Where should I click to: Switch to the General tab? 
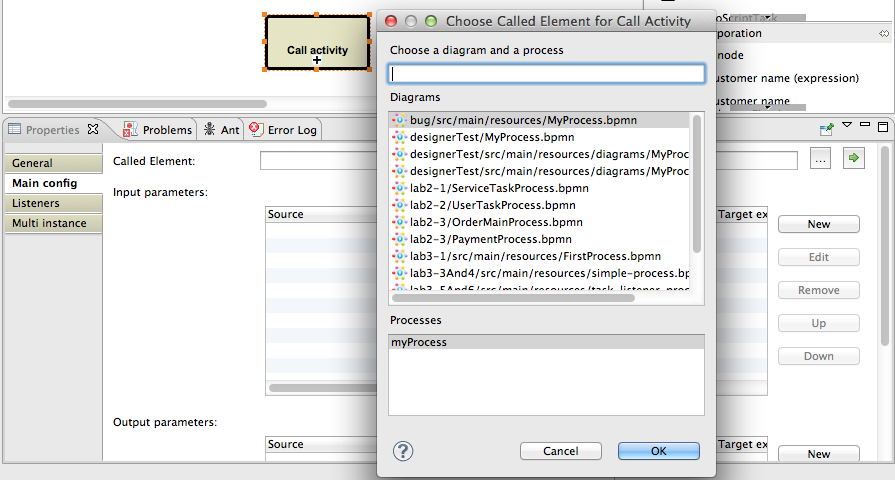pos(32,163)
